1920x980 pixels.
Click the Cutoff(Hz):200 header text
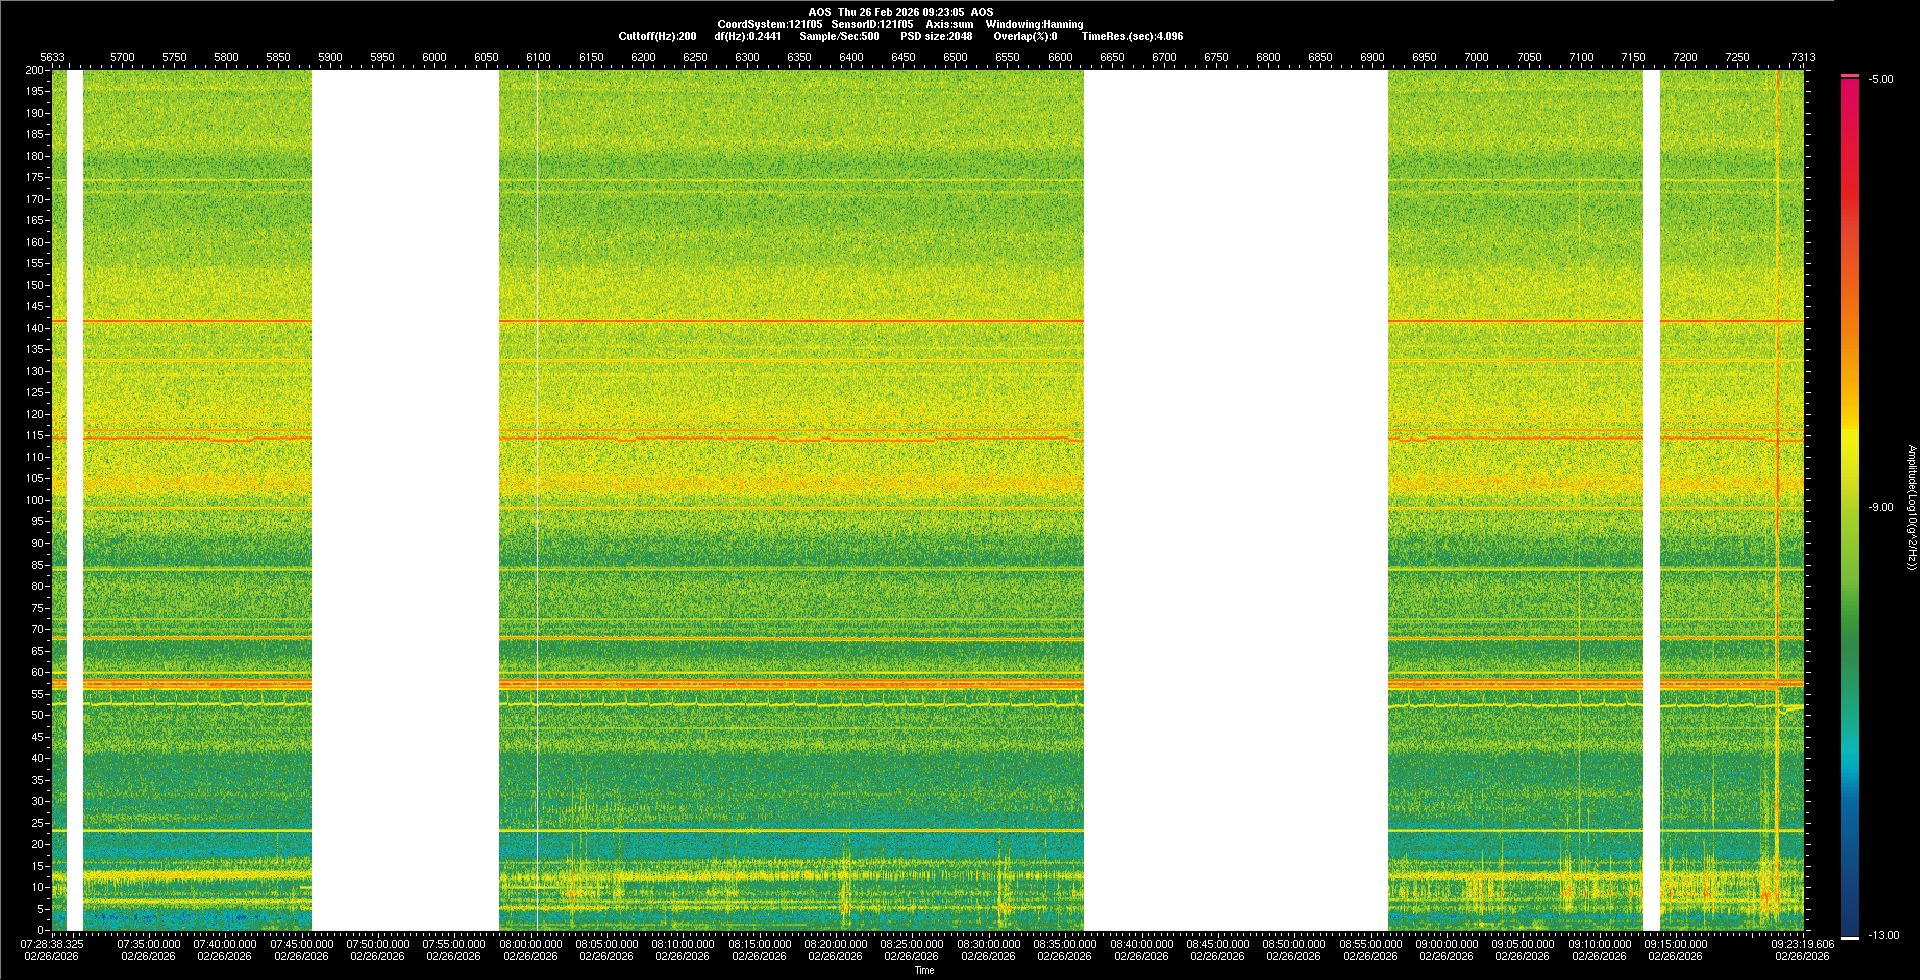pos(657,36)
